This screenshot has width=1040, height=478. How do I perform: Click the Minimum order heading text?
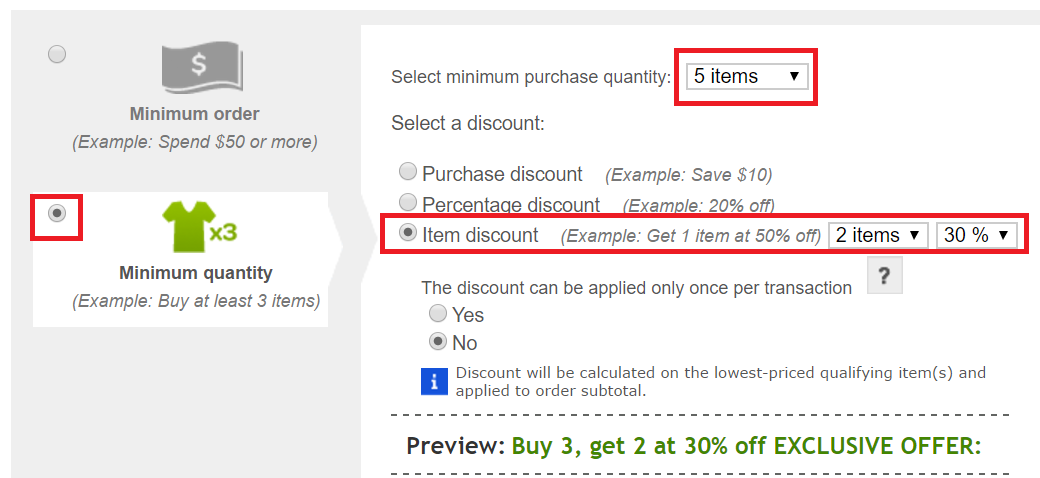194,114
